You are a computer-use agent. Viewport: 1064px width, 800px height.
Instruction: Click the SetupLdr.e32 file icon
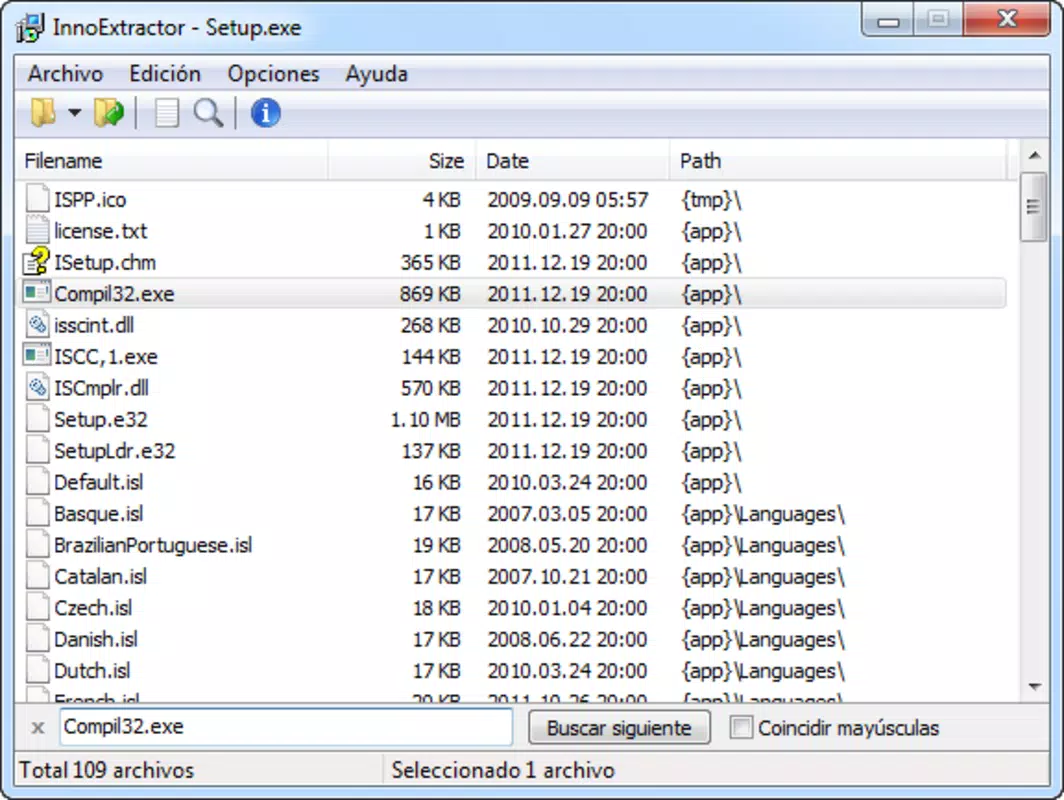(x=37, y=450)
